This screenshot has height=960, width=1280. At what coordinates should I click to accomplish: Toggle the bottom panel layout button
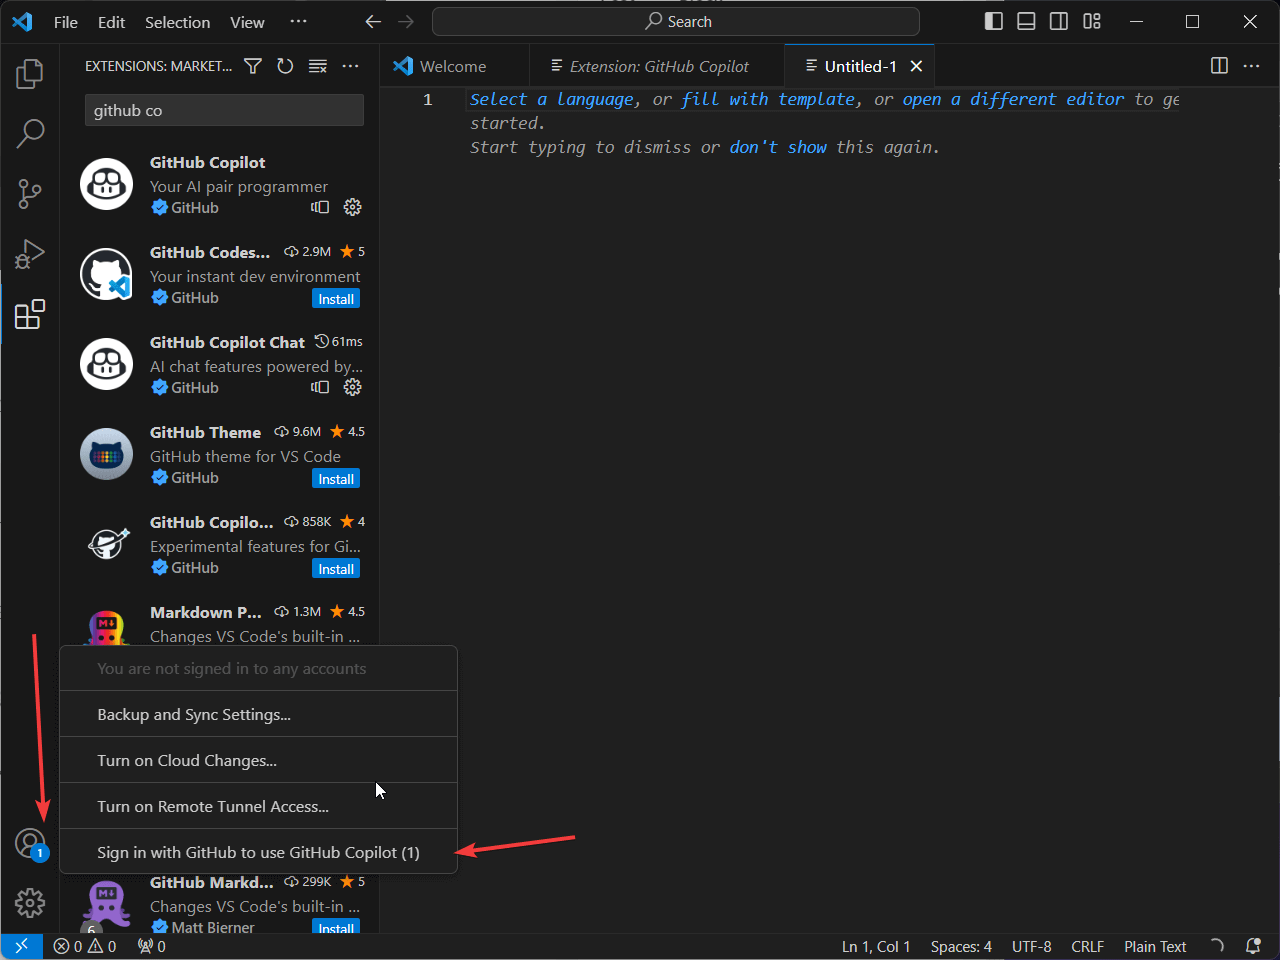tap(1026, 21)
